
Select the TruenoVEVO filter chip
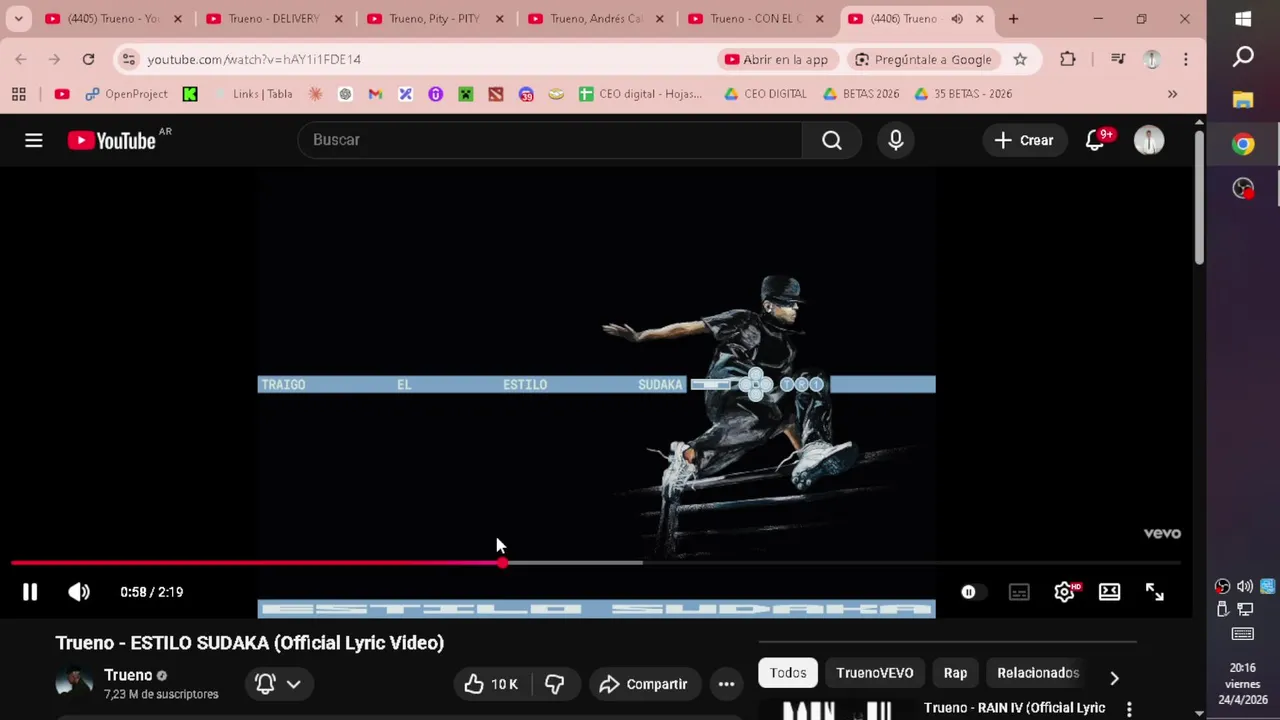(x=875, y=673)
